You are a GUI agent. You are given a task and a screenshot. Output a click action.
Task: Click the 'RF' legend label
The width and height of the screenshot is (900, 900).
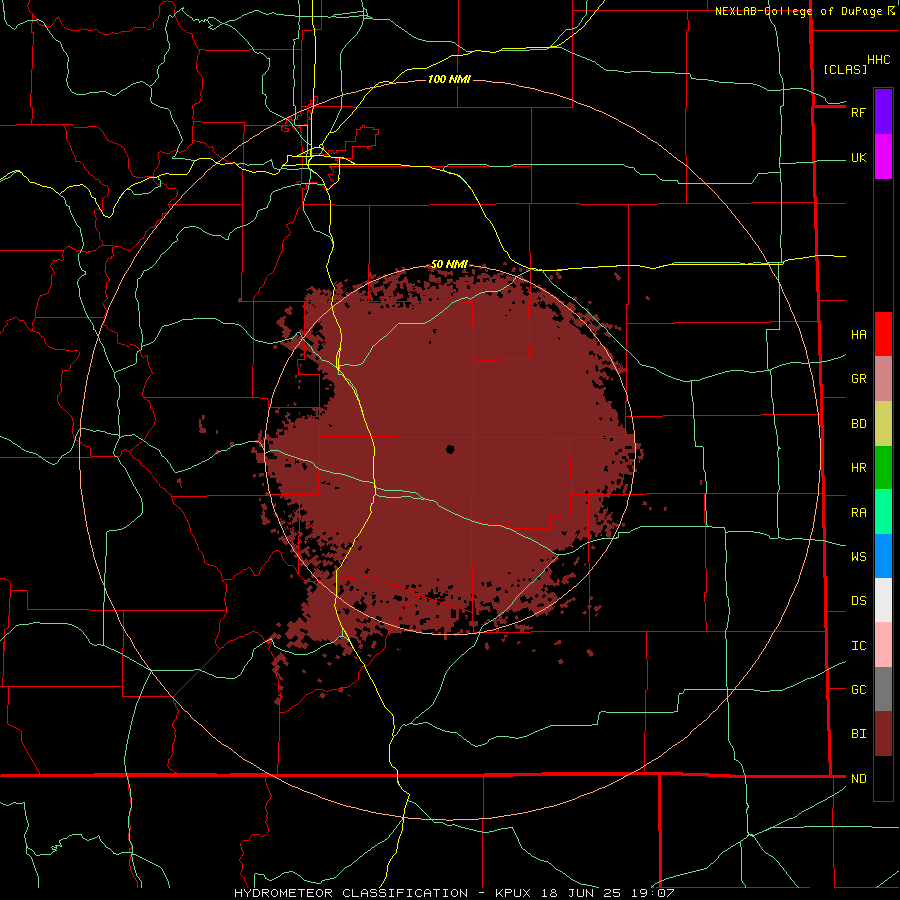tap(858, 112)
